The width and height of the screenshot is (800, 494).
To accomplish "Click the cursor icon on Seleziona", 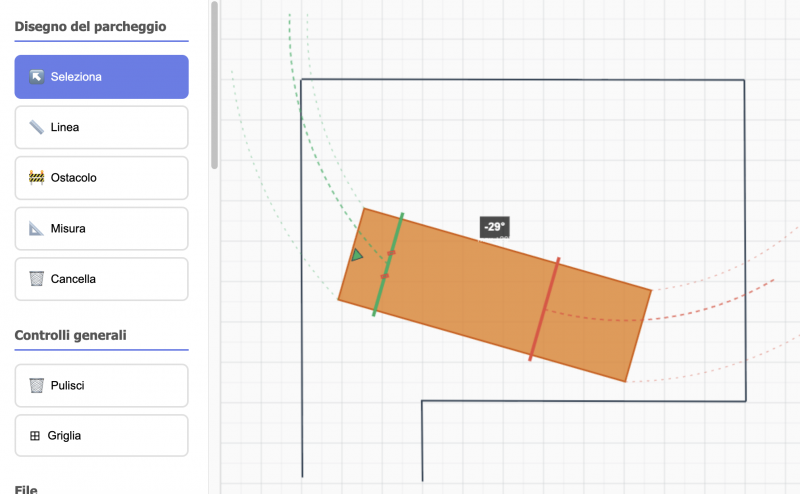I will (36, 77).
